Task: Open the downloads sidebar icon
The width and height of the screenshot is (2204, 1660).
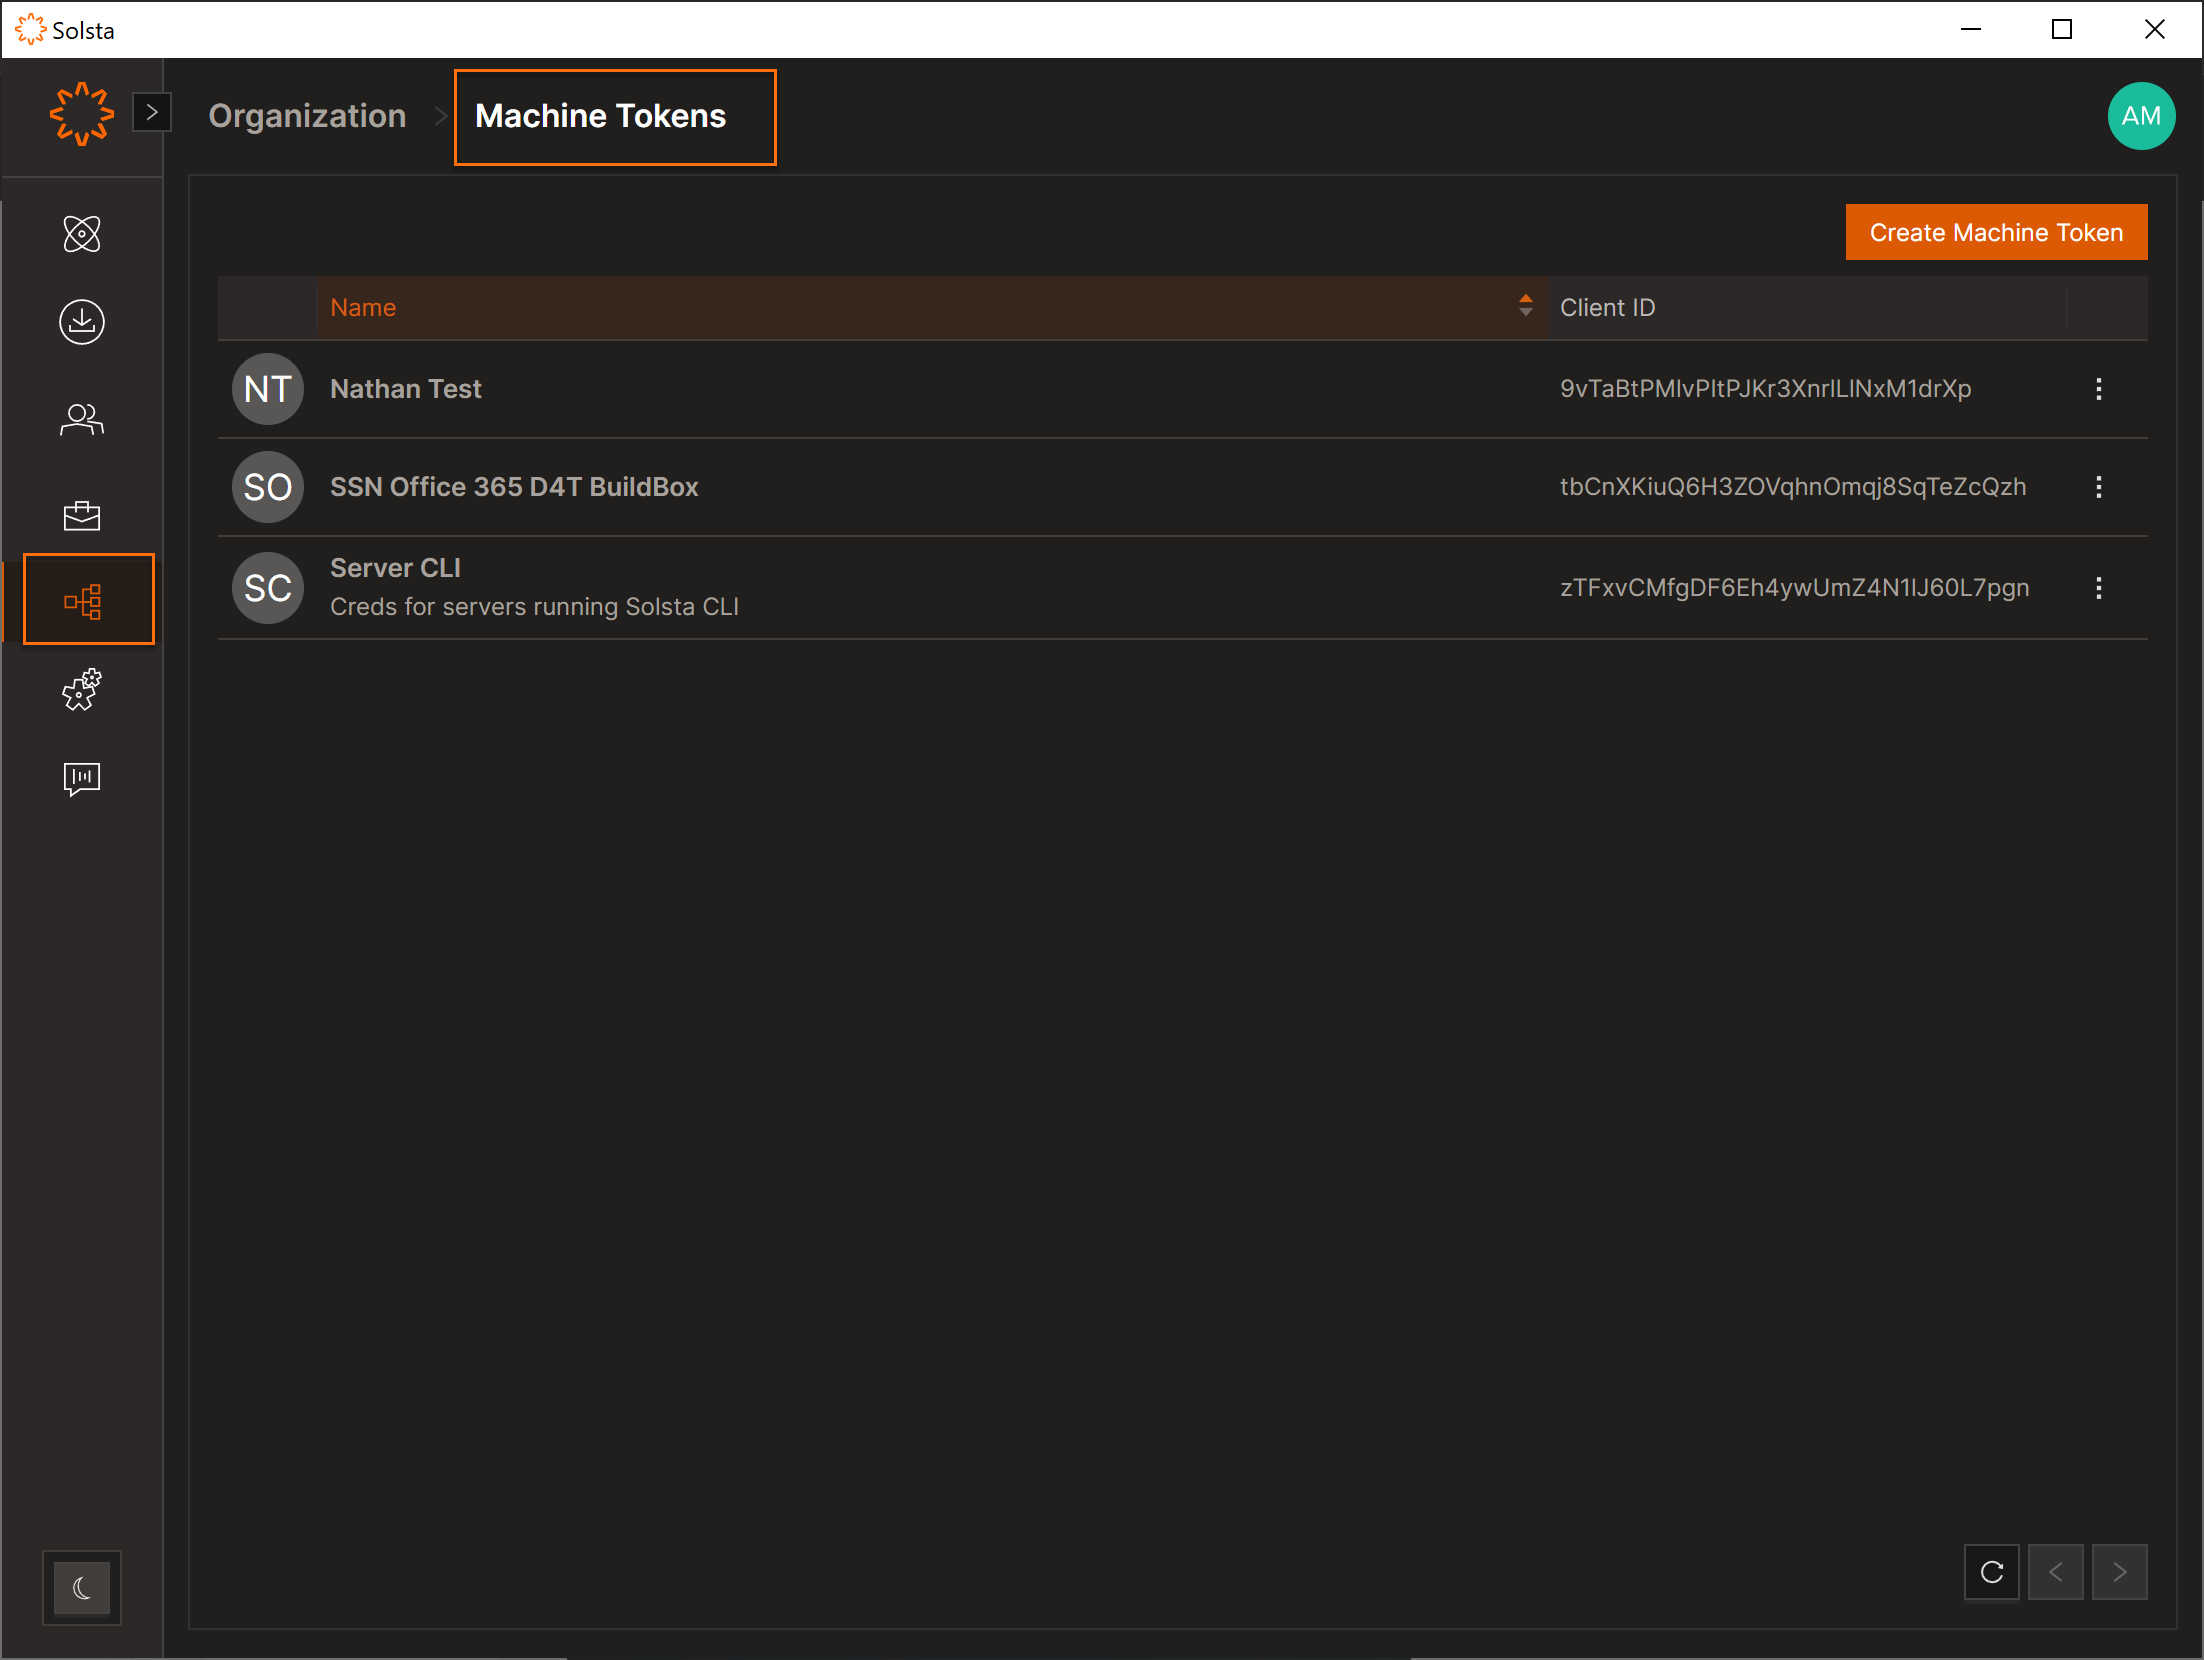Action: click(x=82, y=322)
